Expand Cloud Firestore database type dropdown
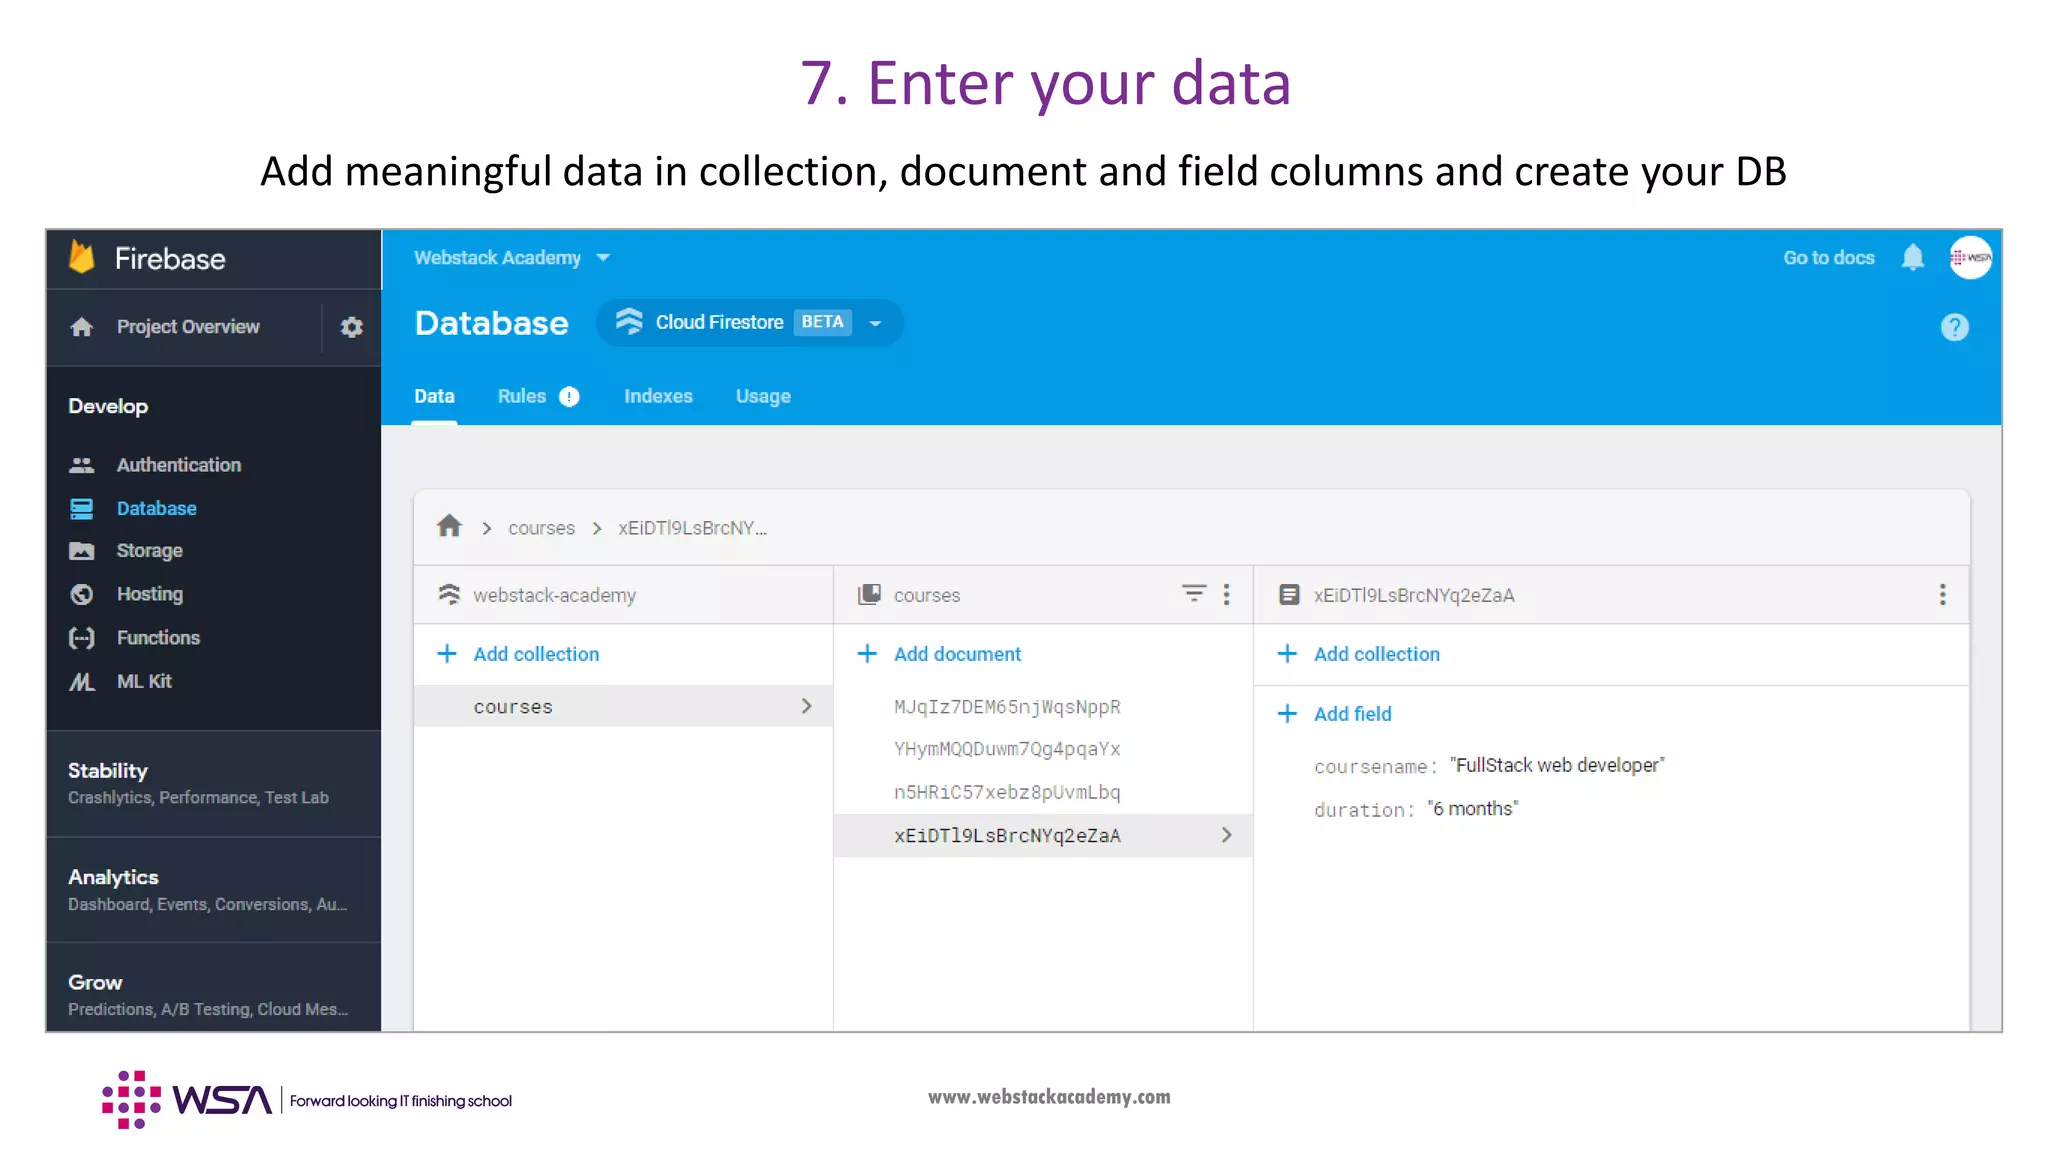 pyautogui.click(x=875, y=323)
